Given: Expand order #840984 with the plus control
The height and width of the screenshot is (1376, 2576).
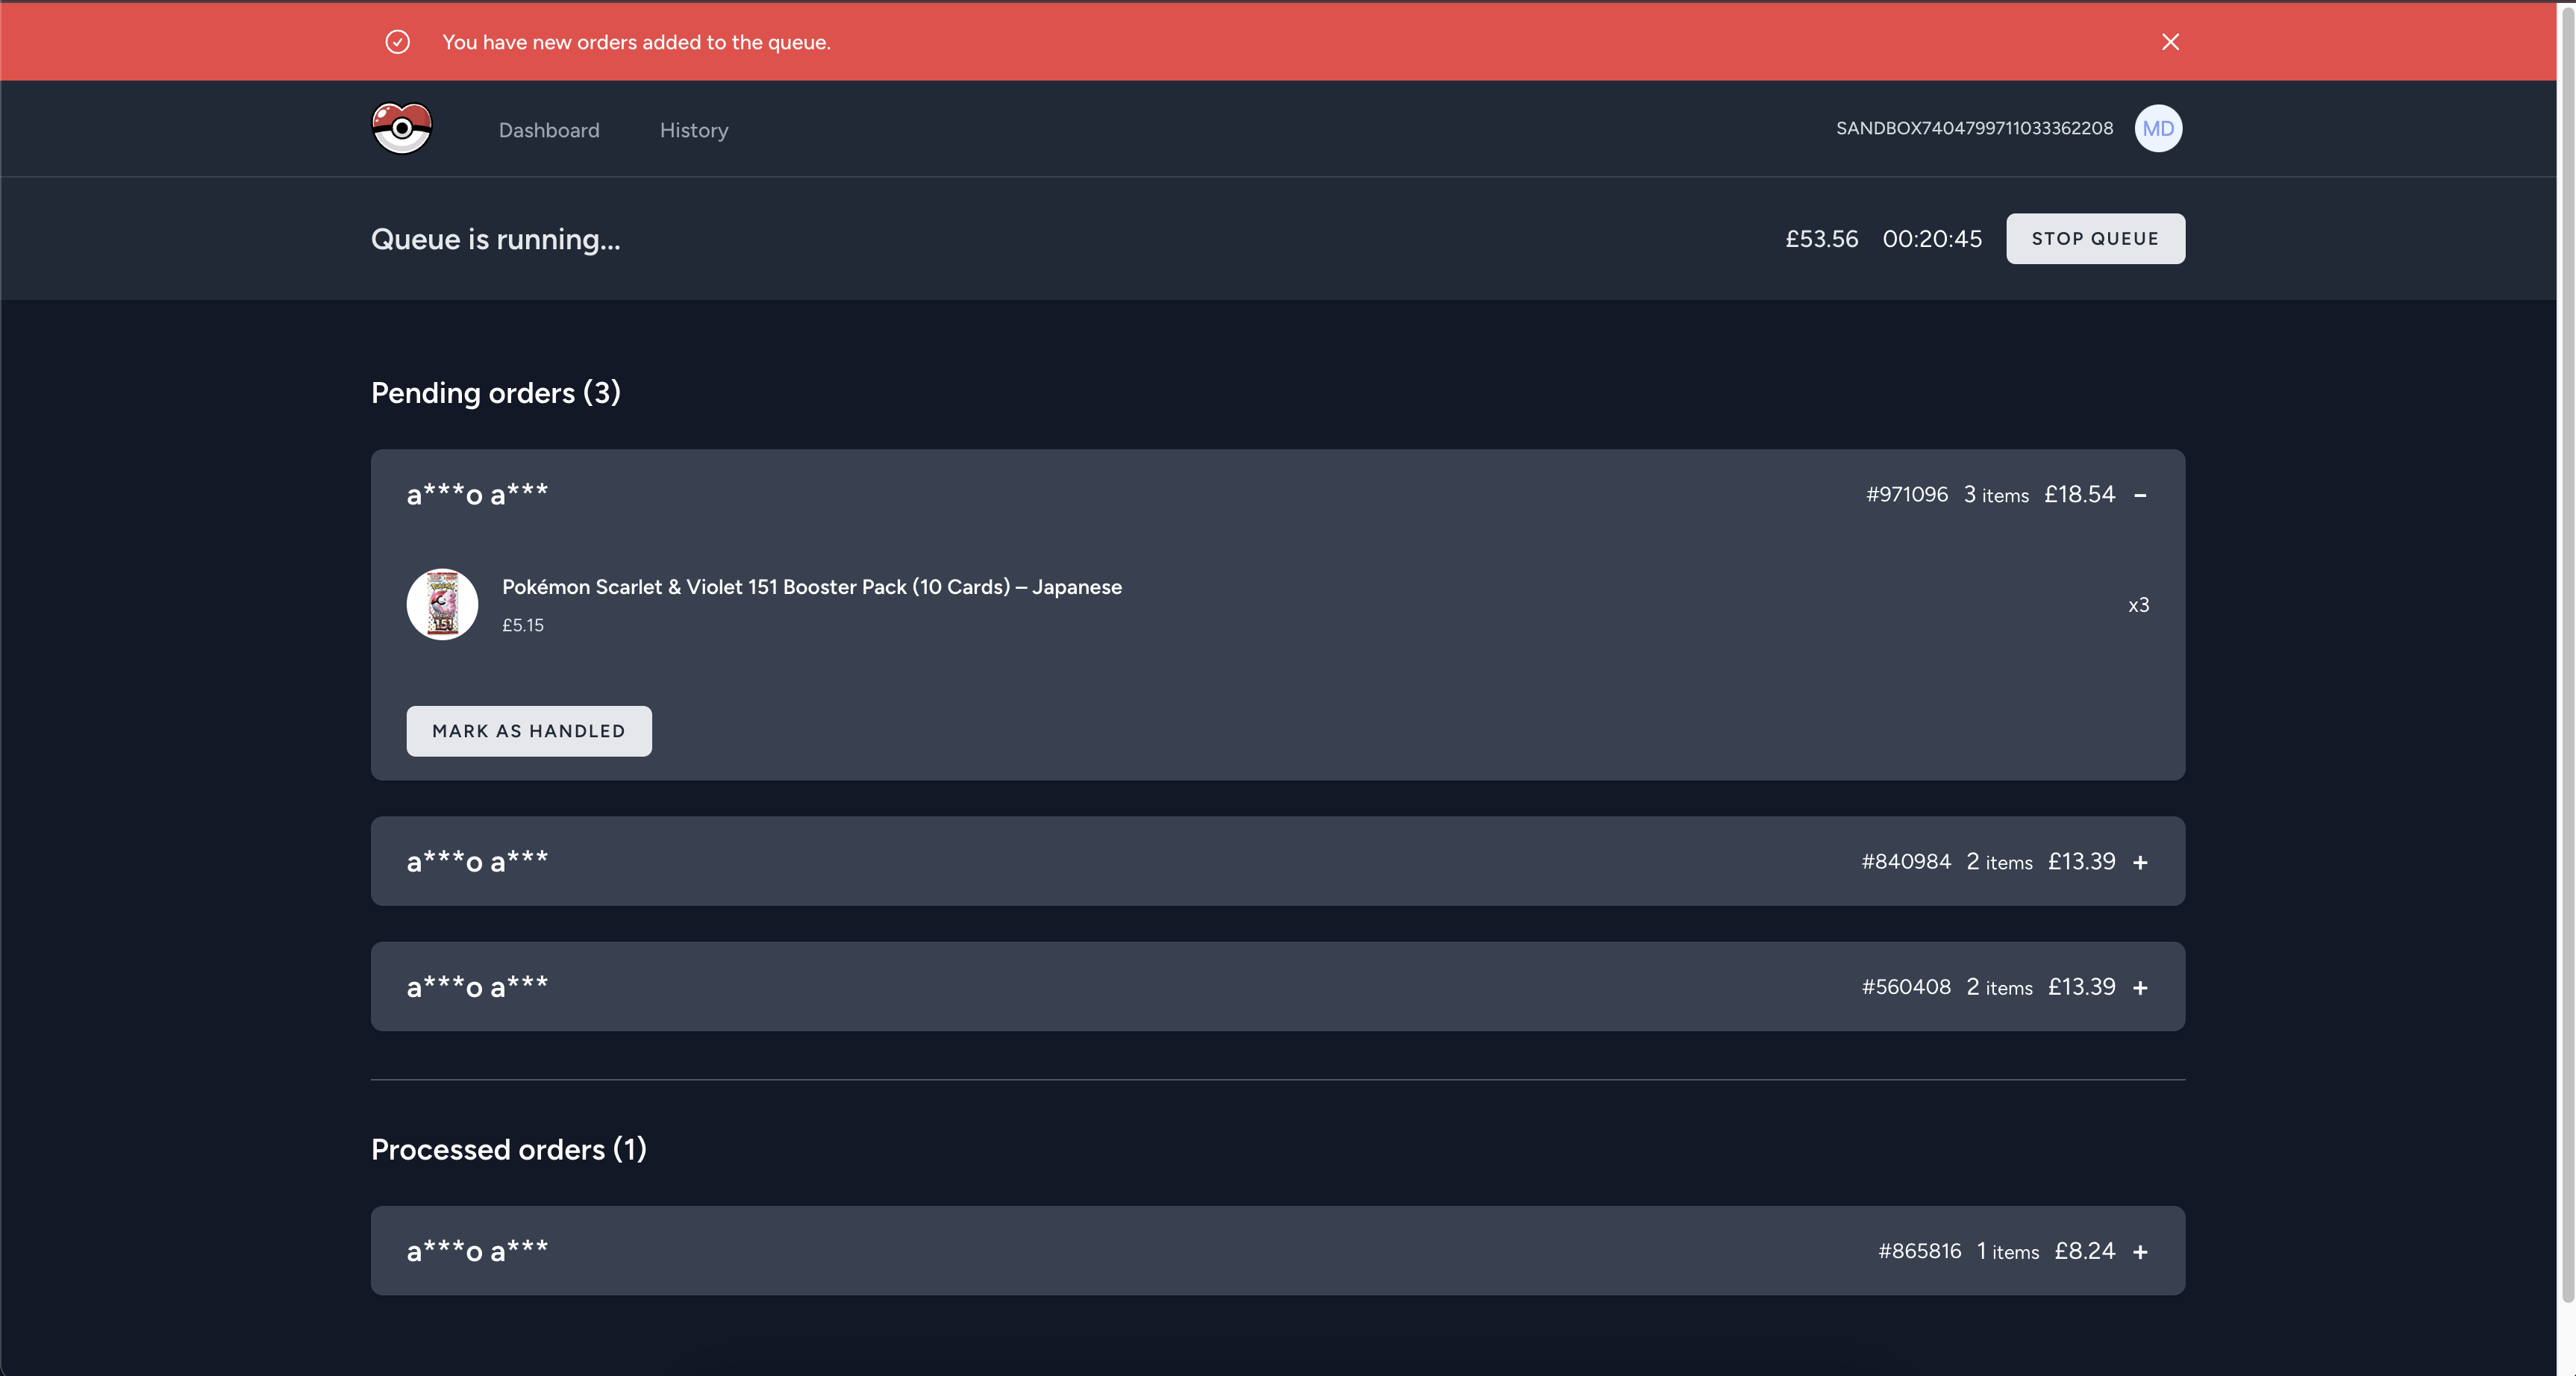Looking at the screenshot, I should coord(2140,861).
